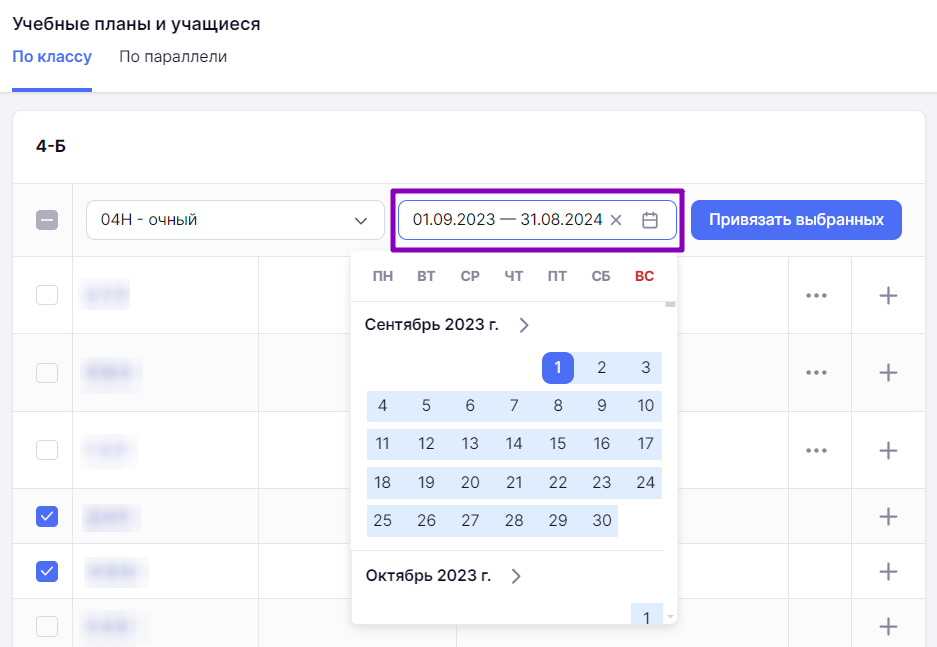Screen dimensions: 937x647
Task: Switch to the 'По классу' tab
Action: coord(52,57)
